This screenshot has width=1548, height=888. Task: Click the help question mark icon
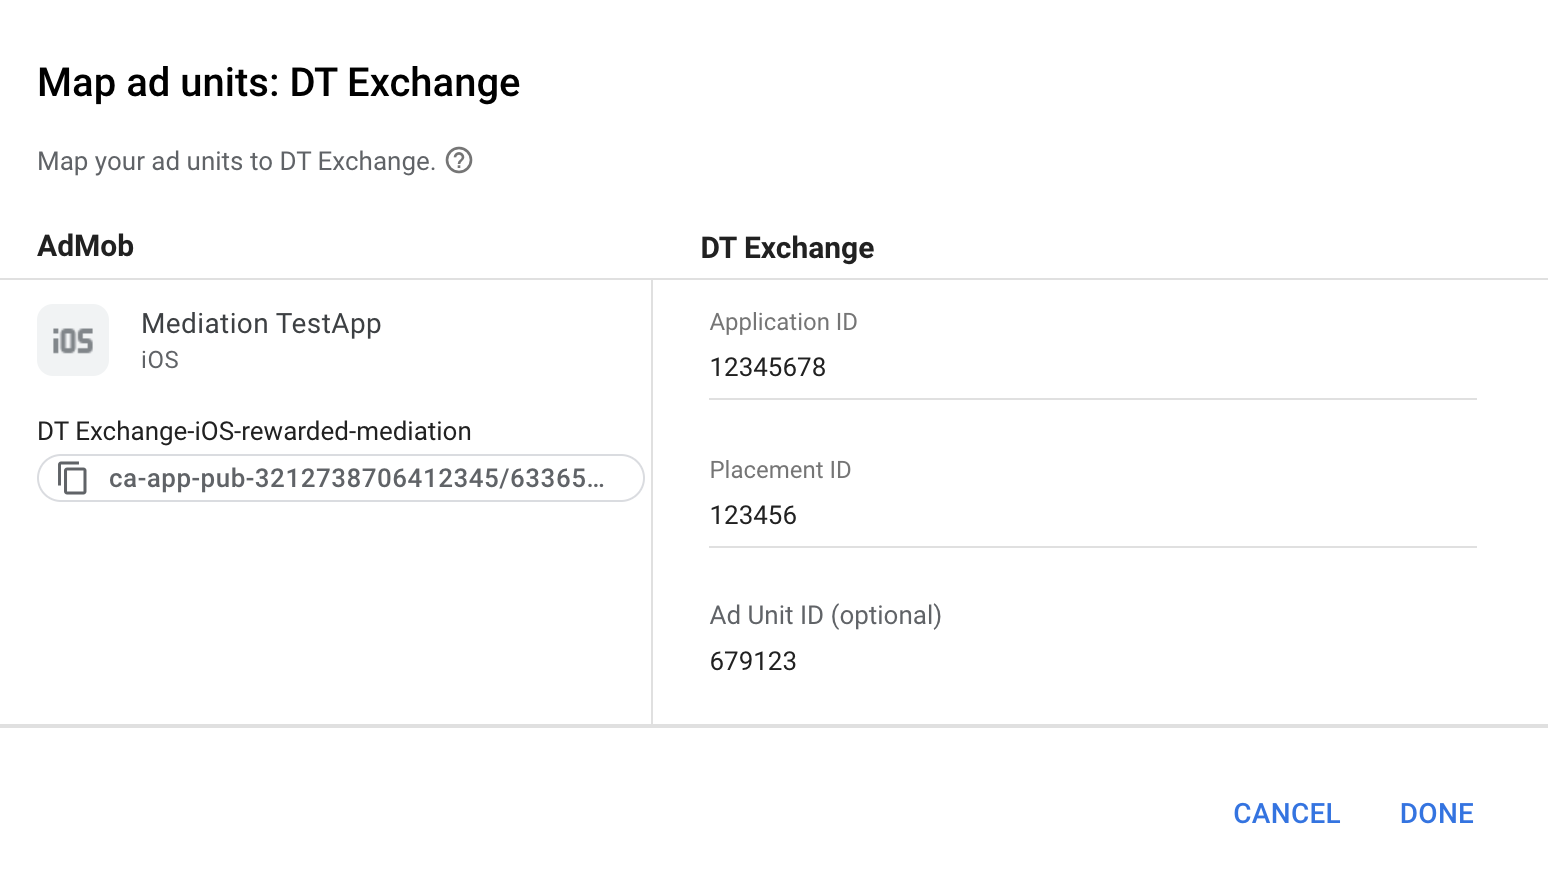(459, 160)
